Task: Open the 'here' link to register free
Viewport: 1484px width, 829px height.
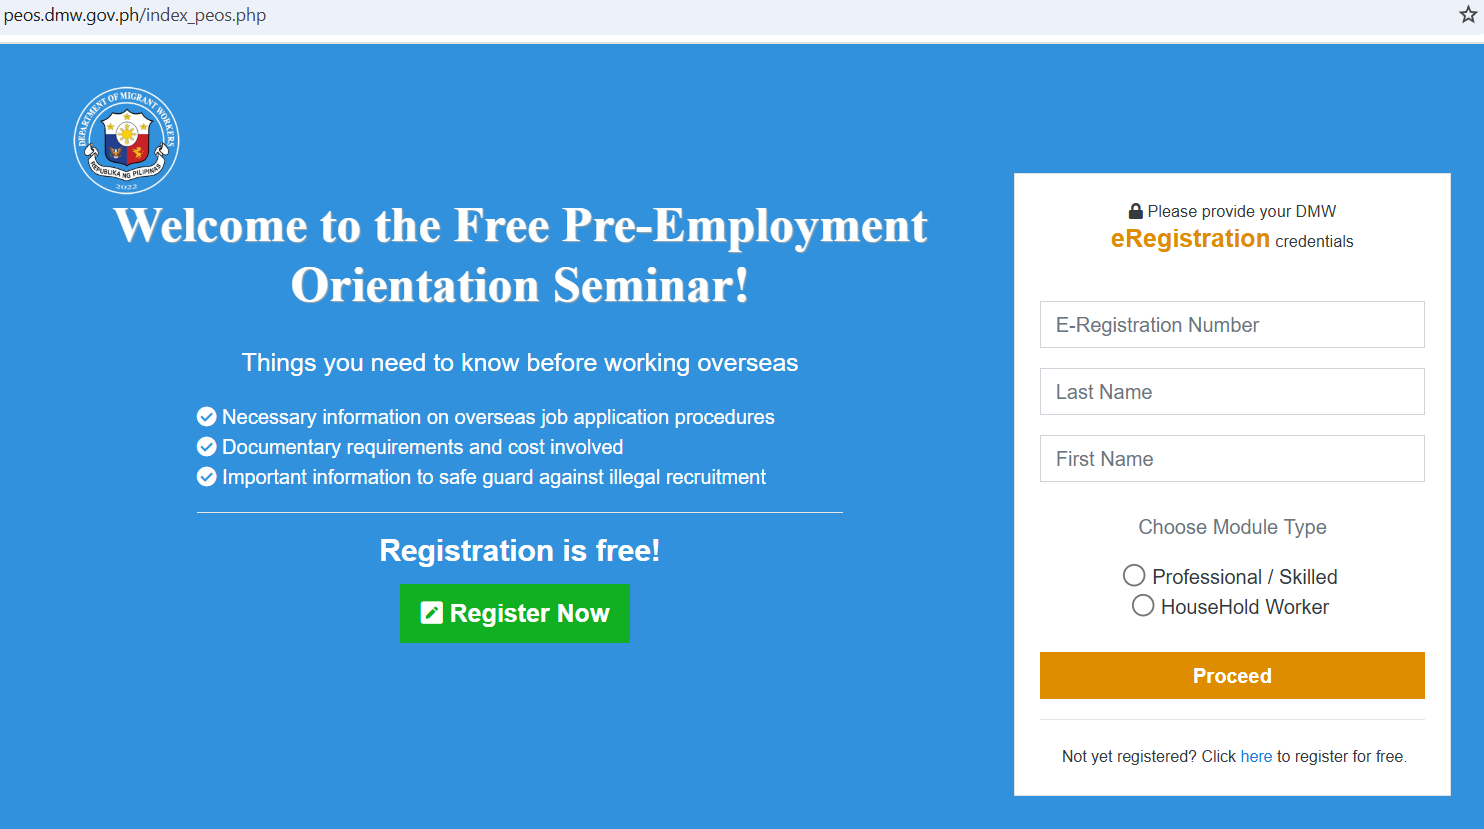Action: point(1256,756)
